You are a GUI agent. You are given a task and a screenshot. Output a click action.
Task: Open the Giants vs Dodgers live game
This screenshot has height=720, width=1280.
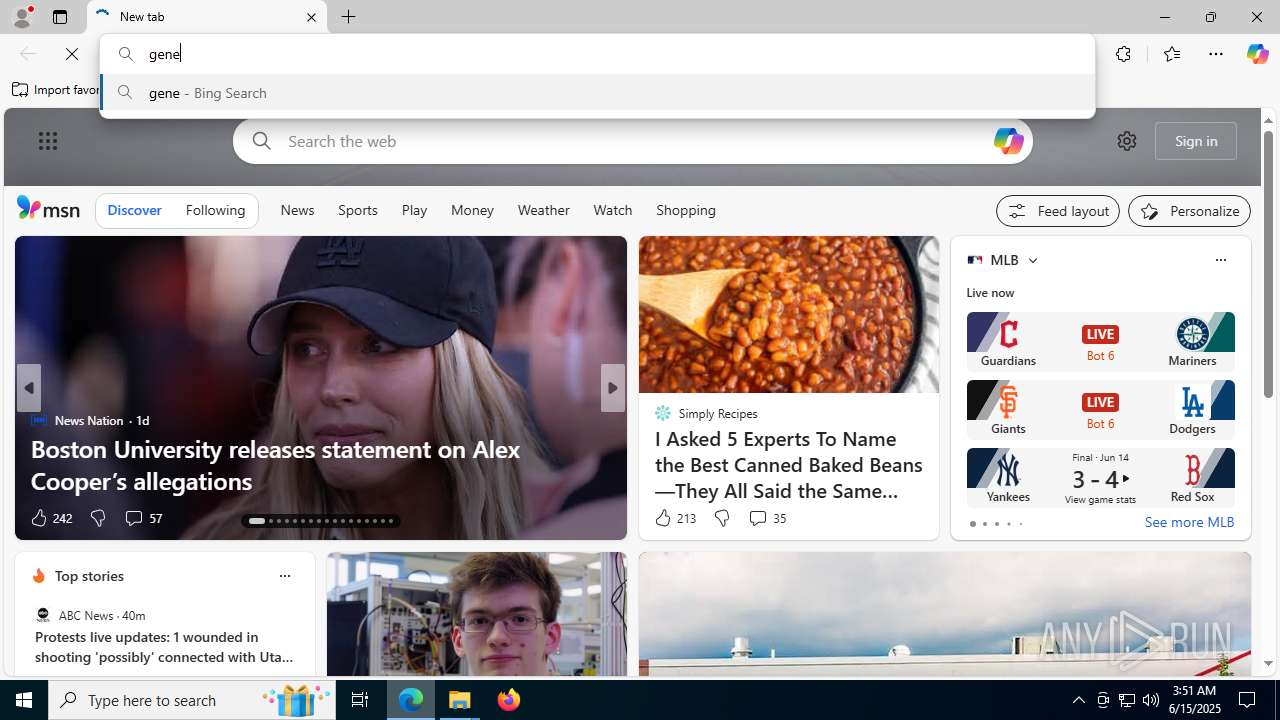click(1100, 409)
